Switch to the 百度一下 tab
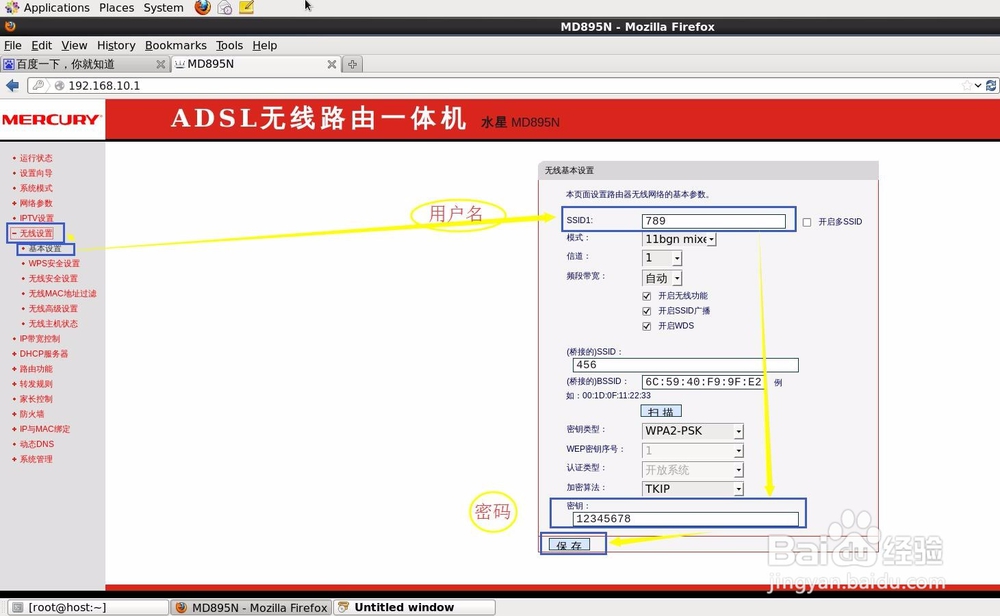Screen dimensions: 1000x616 pos(80,63)
